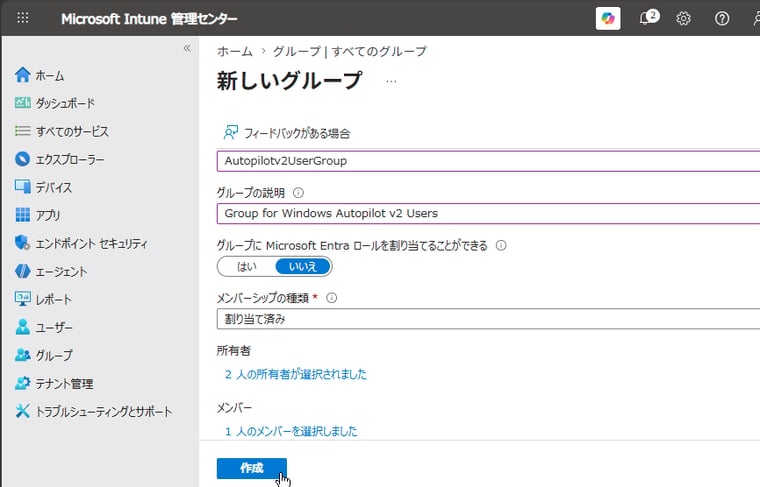Viewport: 760px width, 487px height.
Task: Open the notifications bell
Action: (x=647, y=18)
